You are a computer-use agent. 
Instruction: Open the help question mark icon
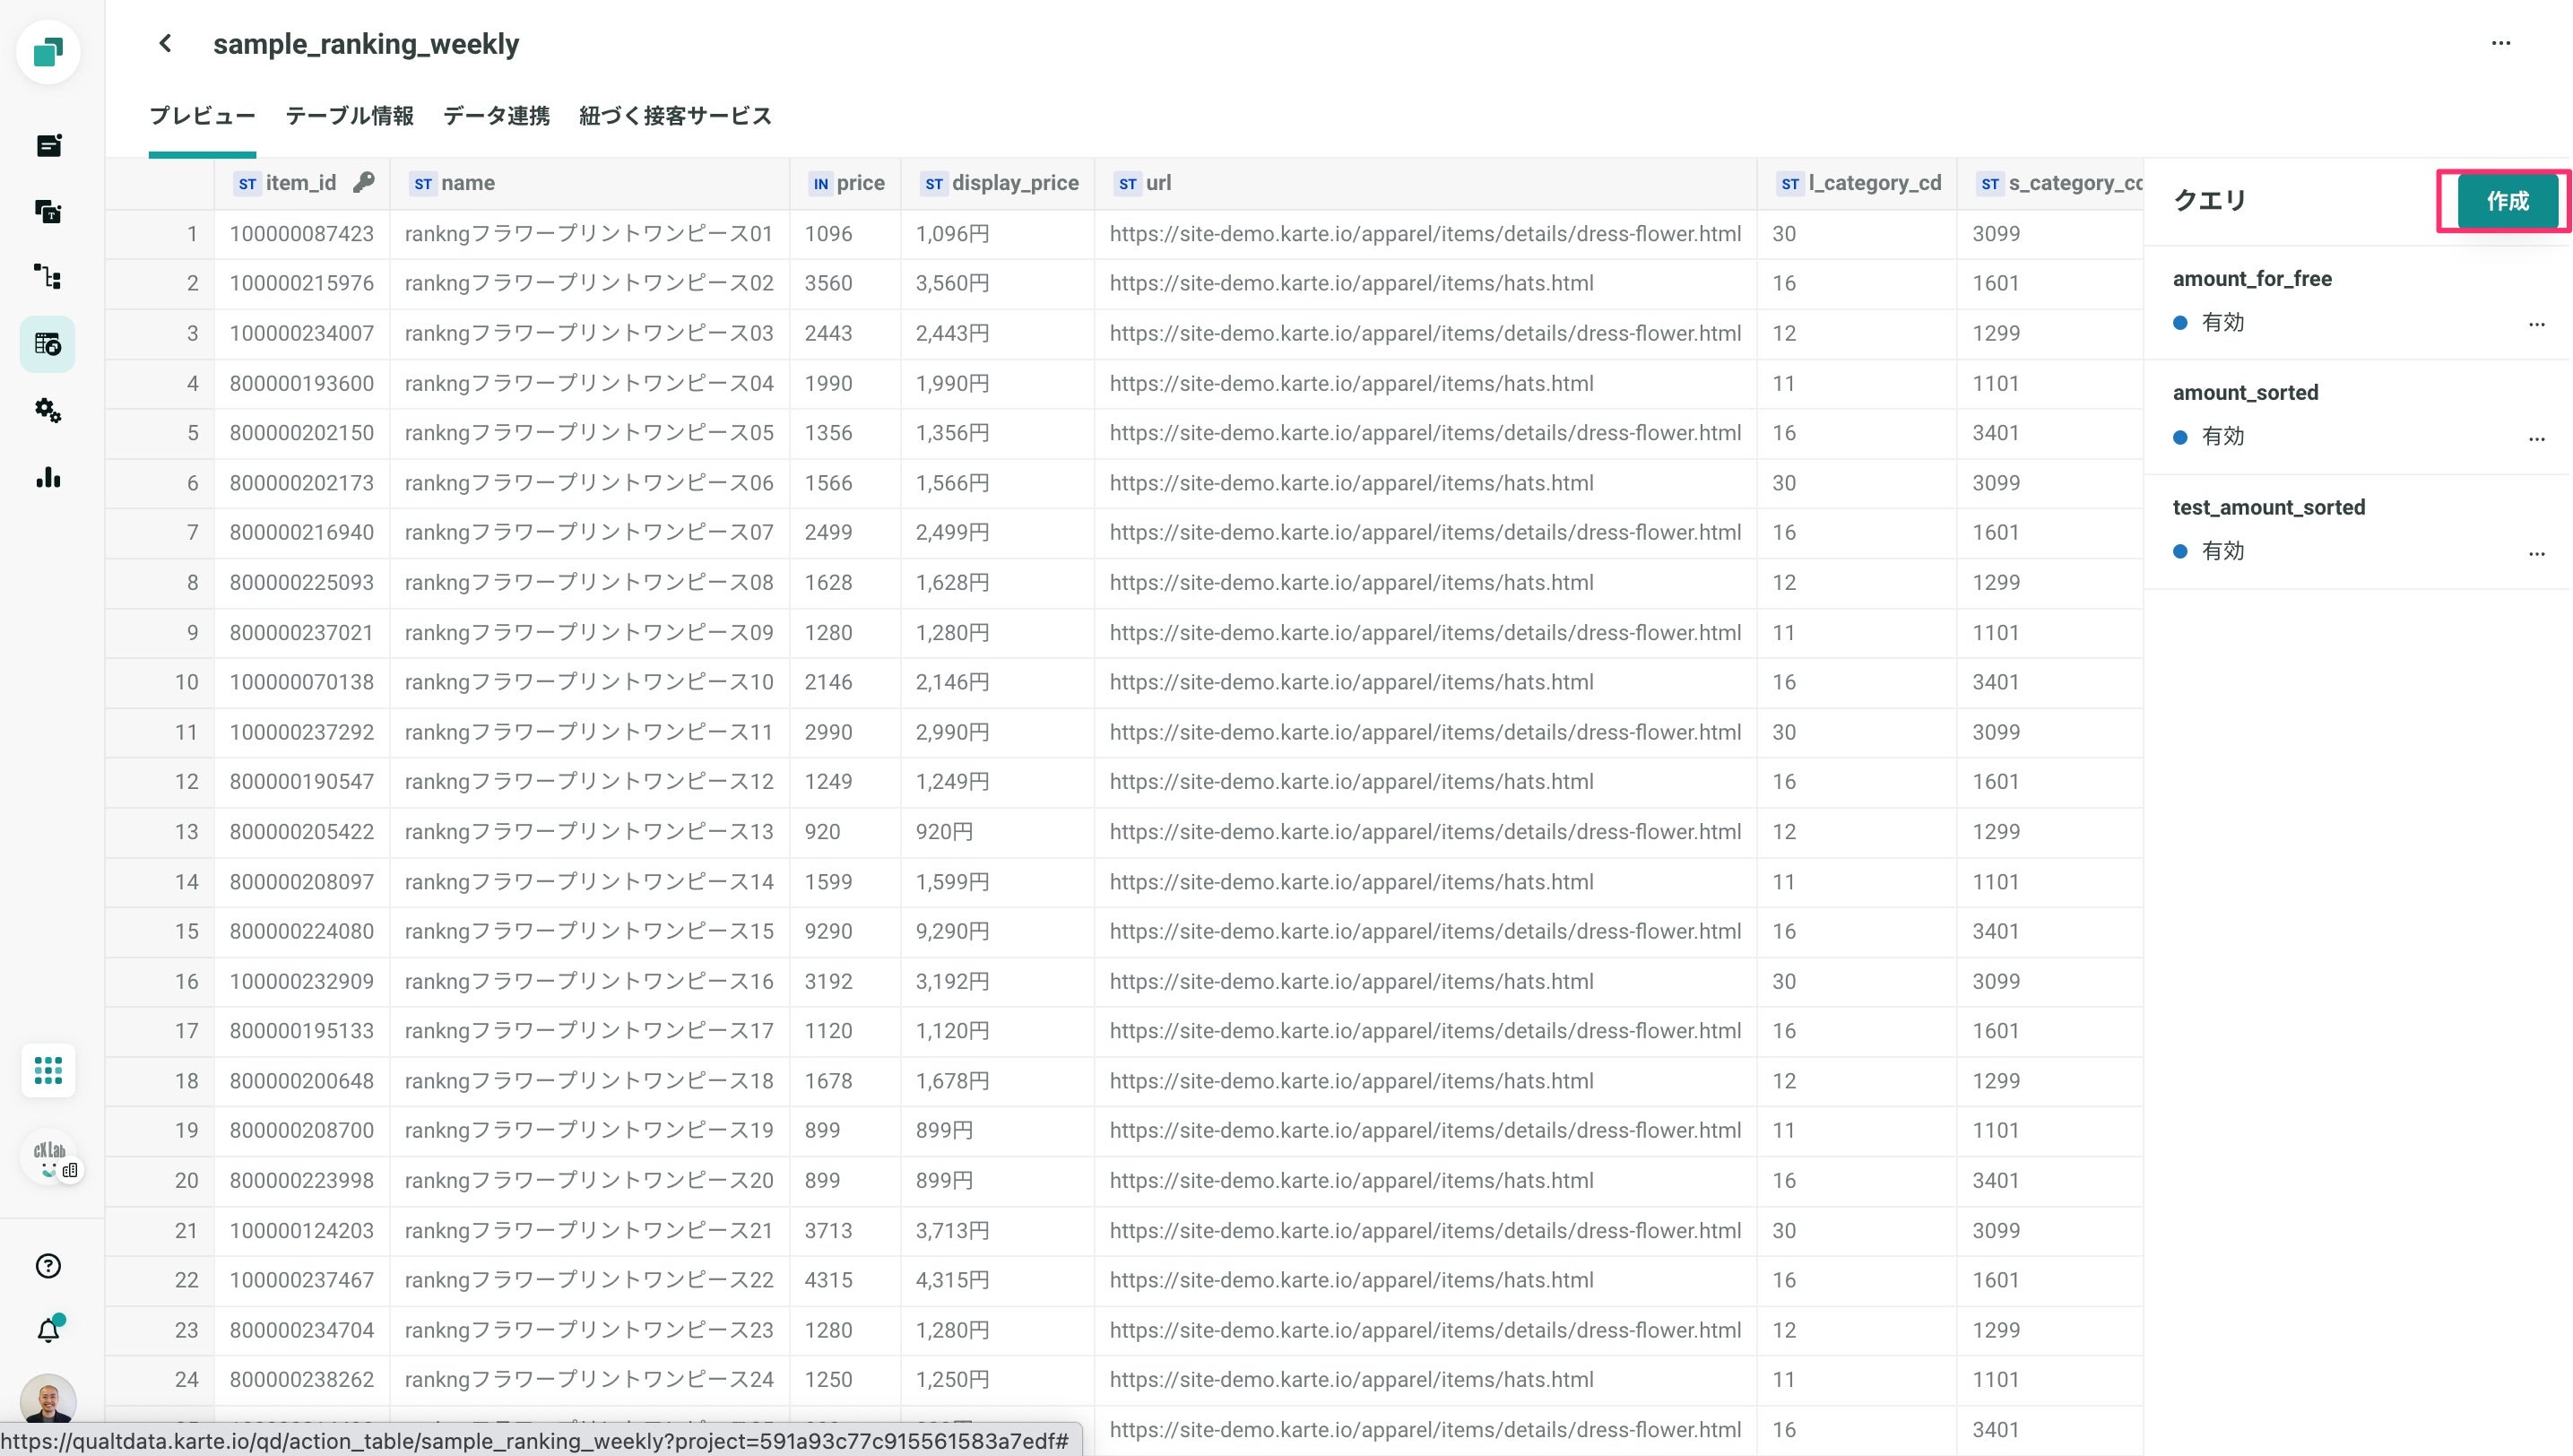click(x=48, y=1266)
